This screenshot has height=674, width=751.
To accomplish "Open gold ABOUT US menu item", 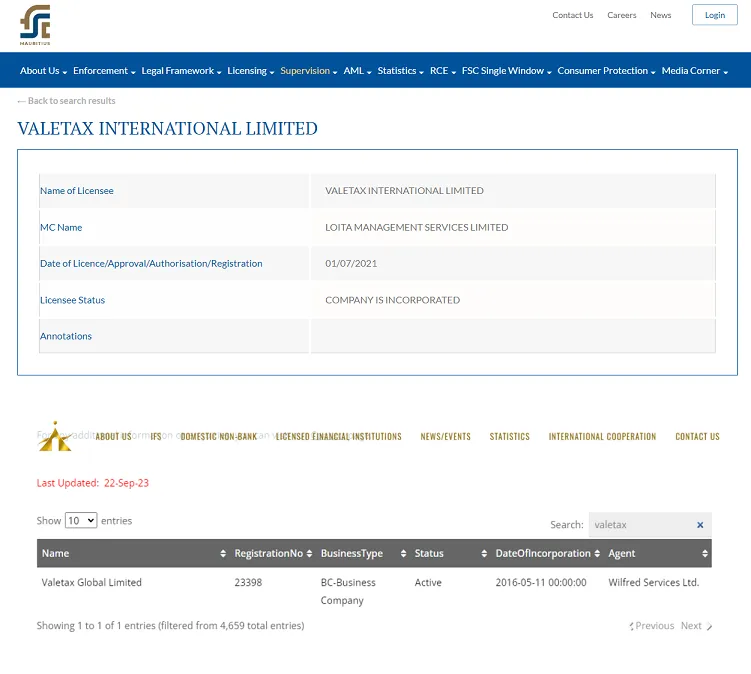I will click(x=114, y=436).
